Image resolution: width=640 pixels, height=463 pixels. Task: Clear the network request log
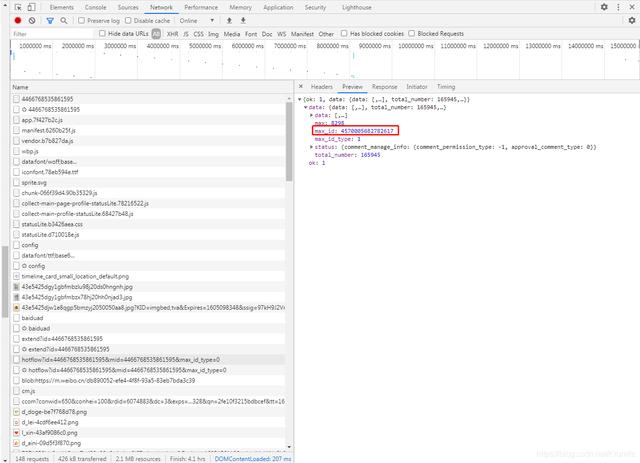32,20
